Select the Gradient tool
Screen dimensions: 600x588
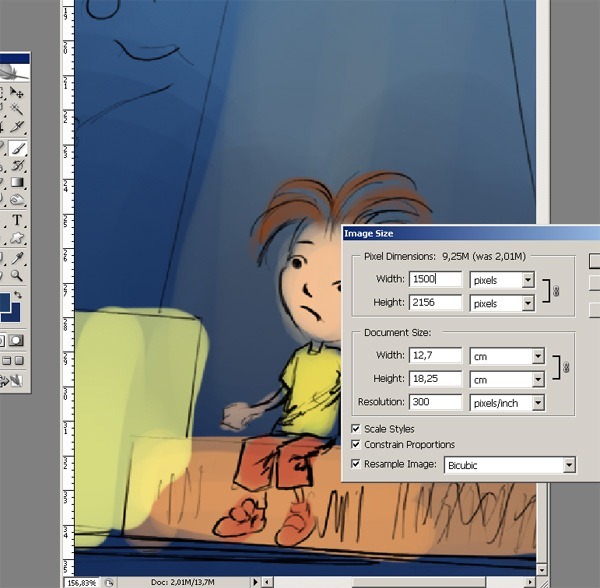tap(18, 183)
